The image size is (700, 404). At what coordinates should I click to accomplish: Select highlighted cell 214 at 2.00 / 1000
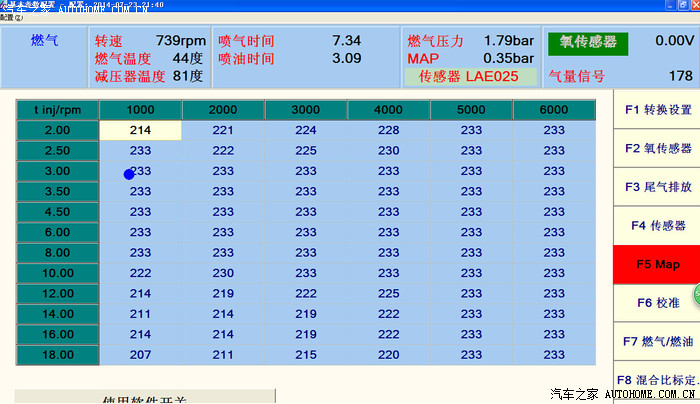tap(140, 130)
